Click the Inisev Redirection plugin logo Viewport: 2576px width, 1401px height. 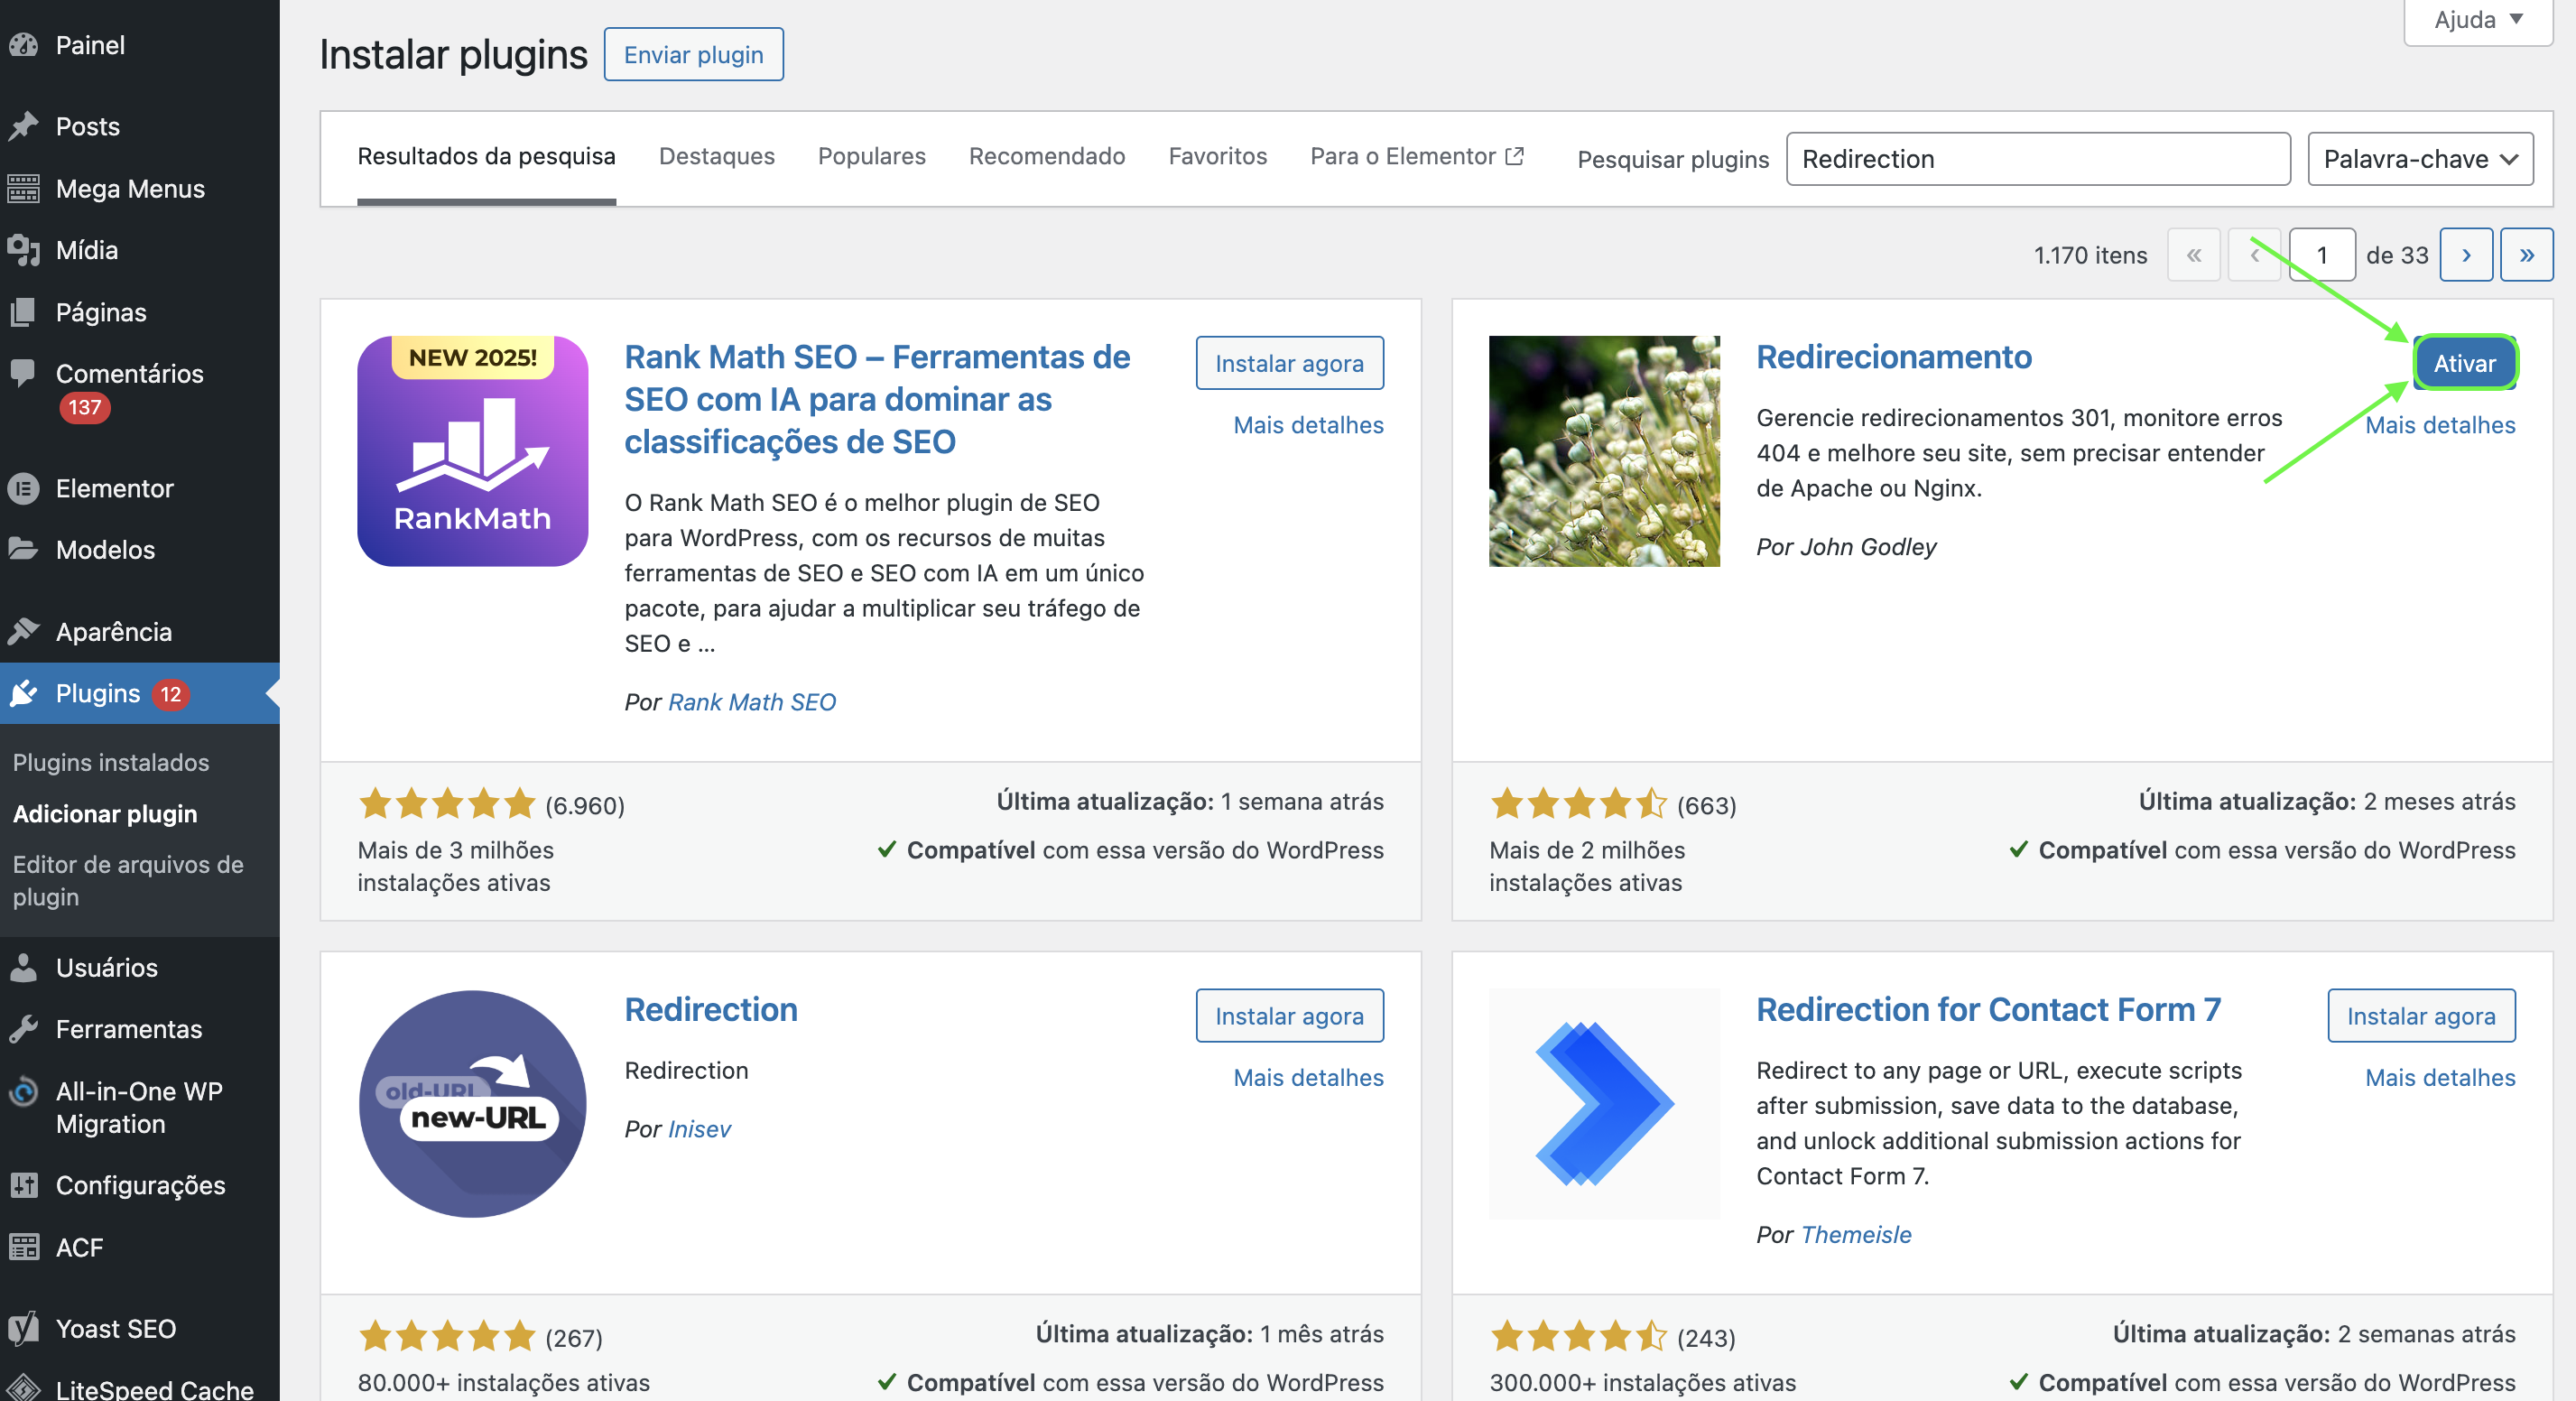pyautogui.click(x=472, y=1104)
